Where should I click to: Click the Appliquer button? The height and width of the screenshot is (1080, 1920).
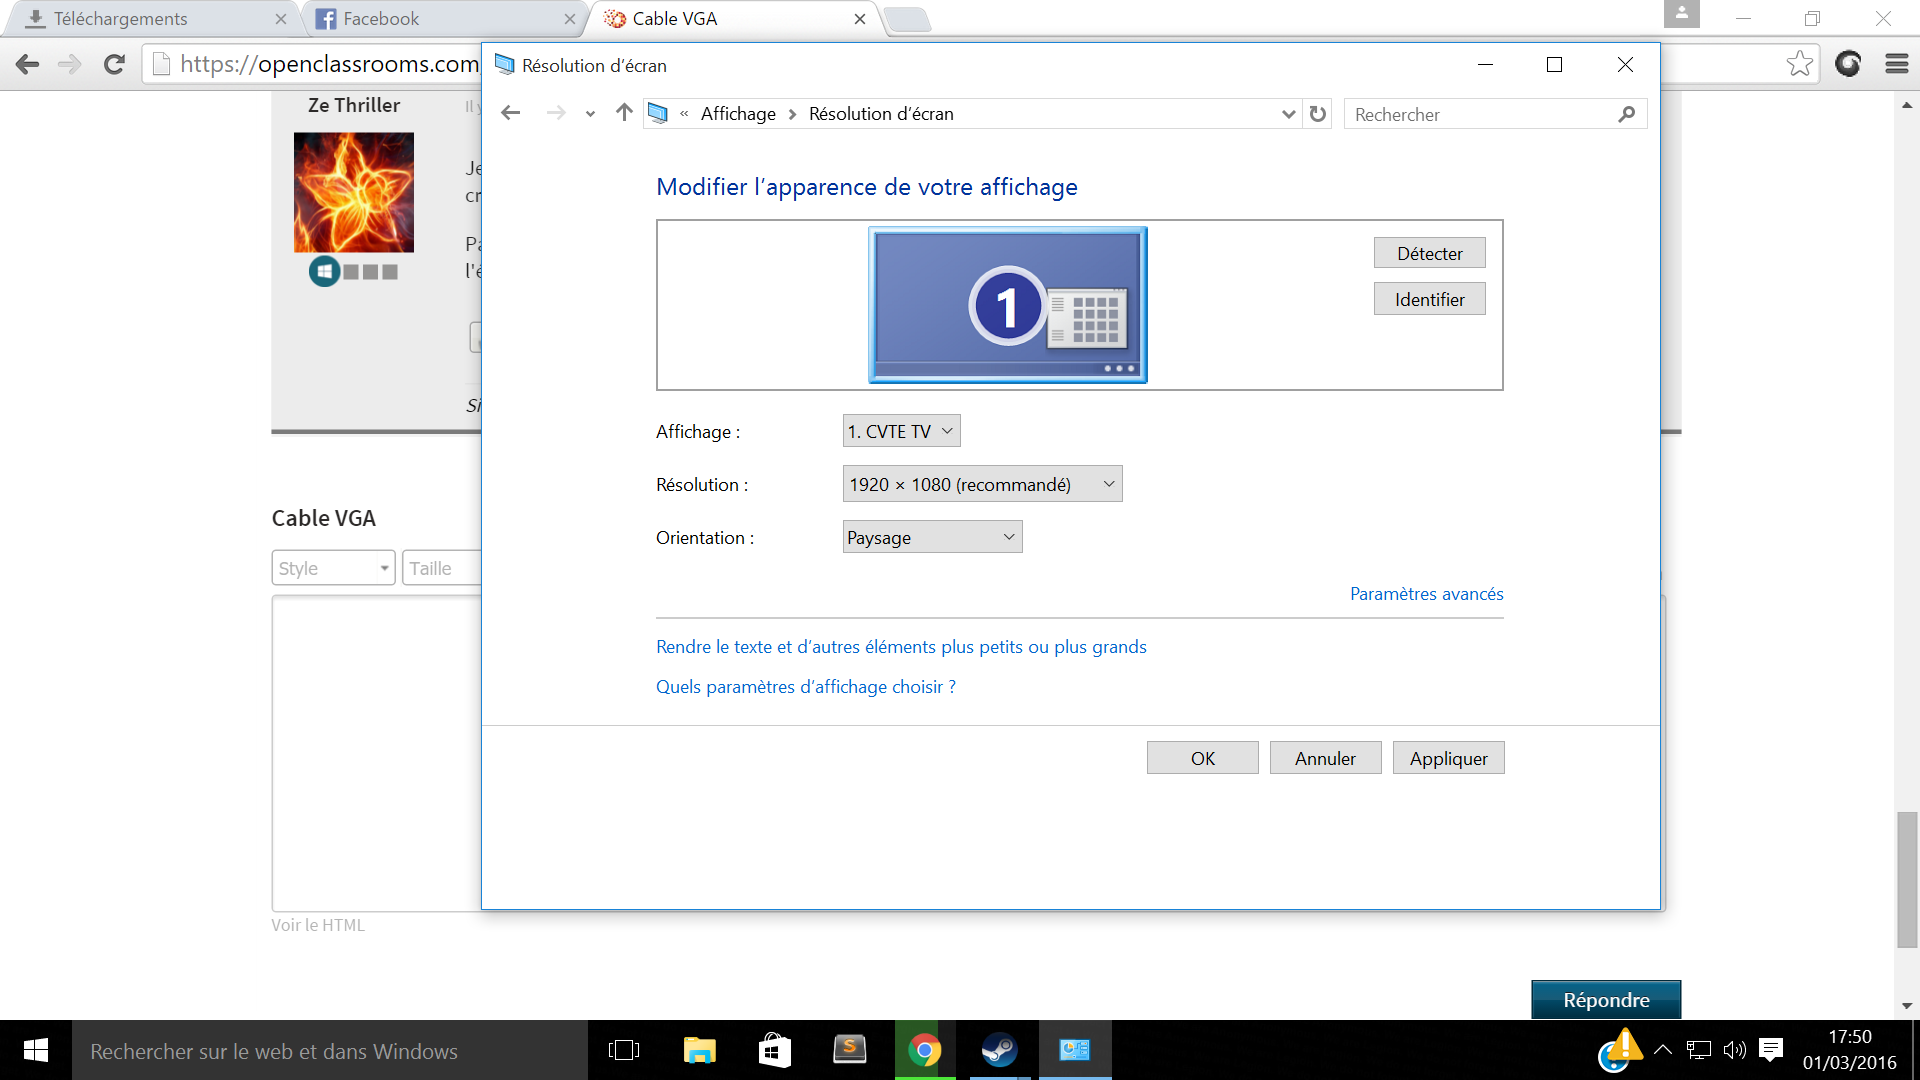point(1448,758)
